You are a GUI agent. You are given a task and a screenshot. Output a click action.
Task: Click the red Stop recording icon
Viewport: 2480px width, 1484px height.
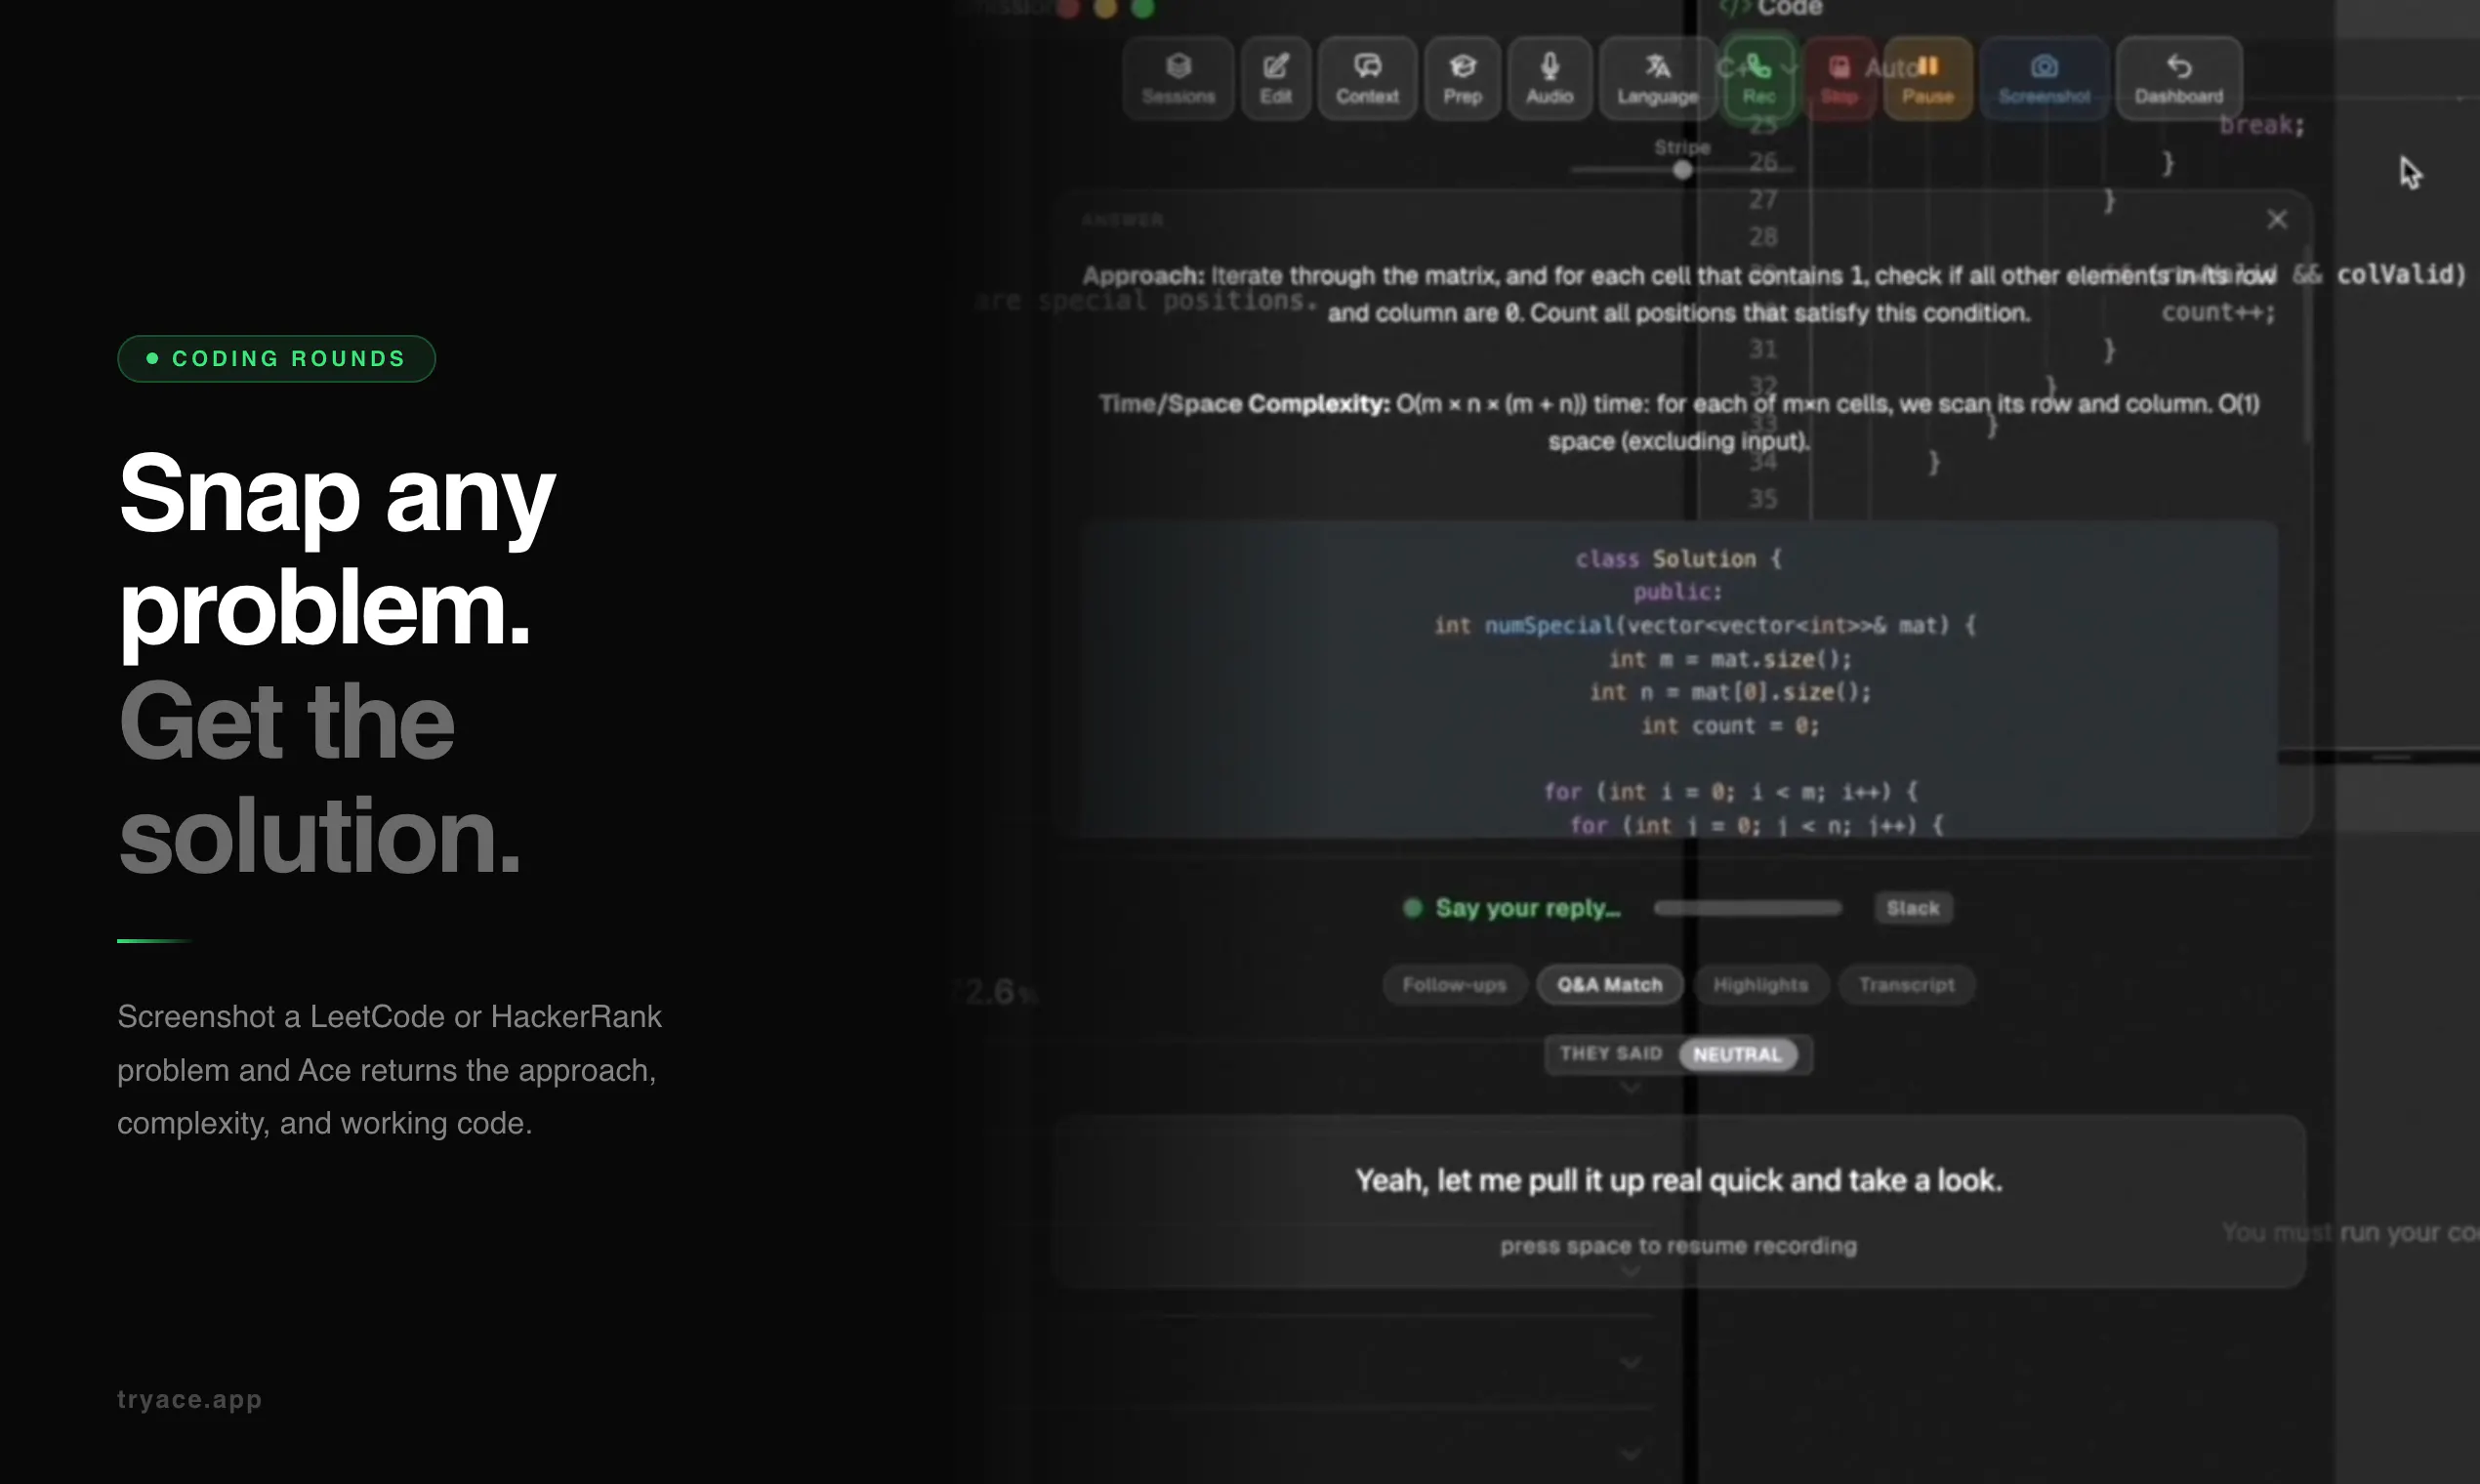pos(1839,78)
